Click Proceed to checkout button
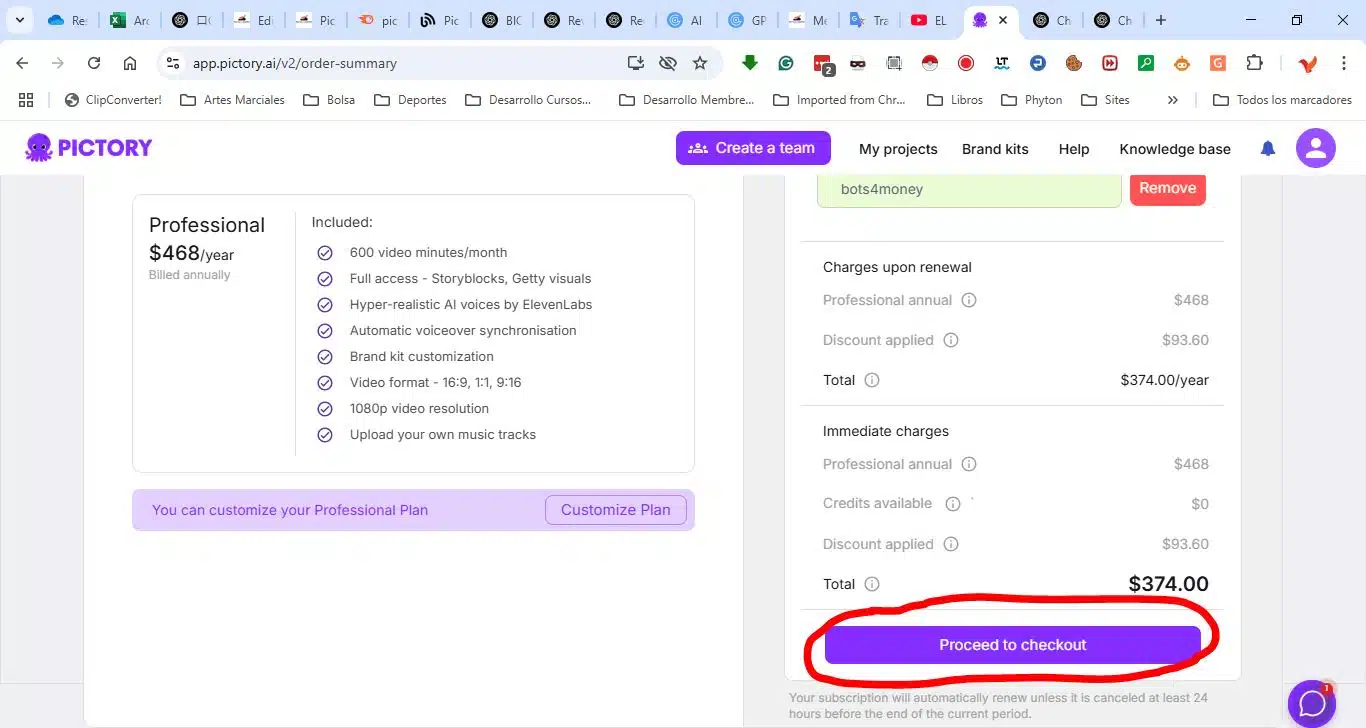Viewport: 1366px width, 728px height. coord(1012,645)
